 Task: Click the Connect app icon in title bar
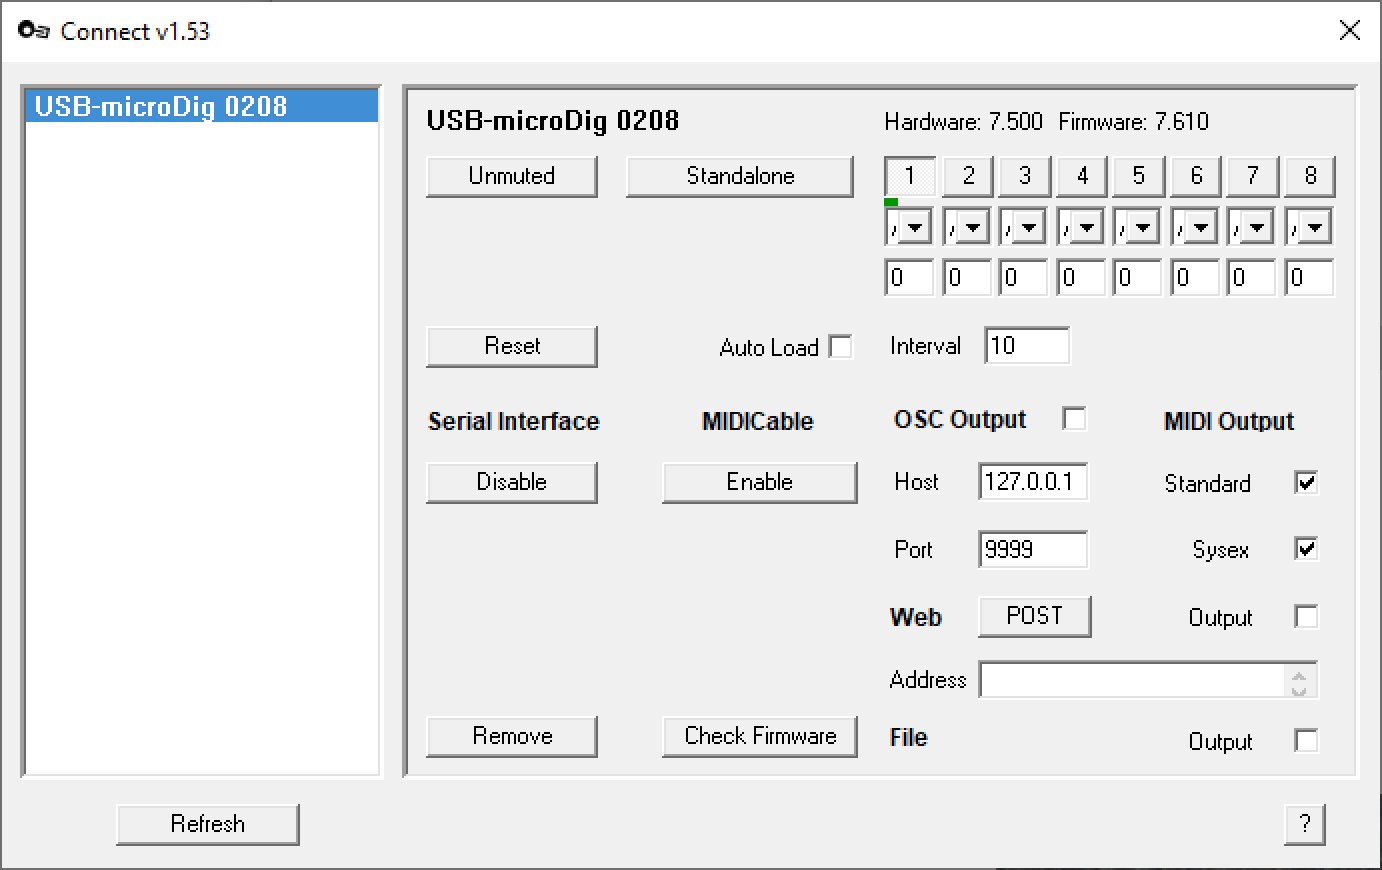pos(33,31)
